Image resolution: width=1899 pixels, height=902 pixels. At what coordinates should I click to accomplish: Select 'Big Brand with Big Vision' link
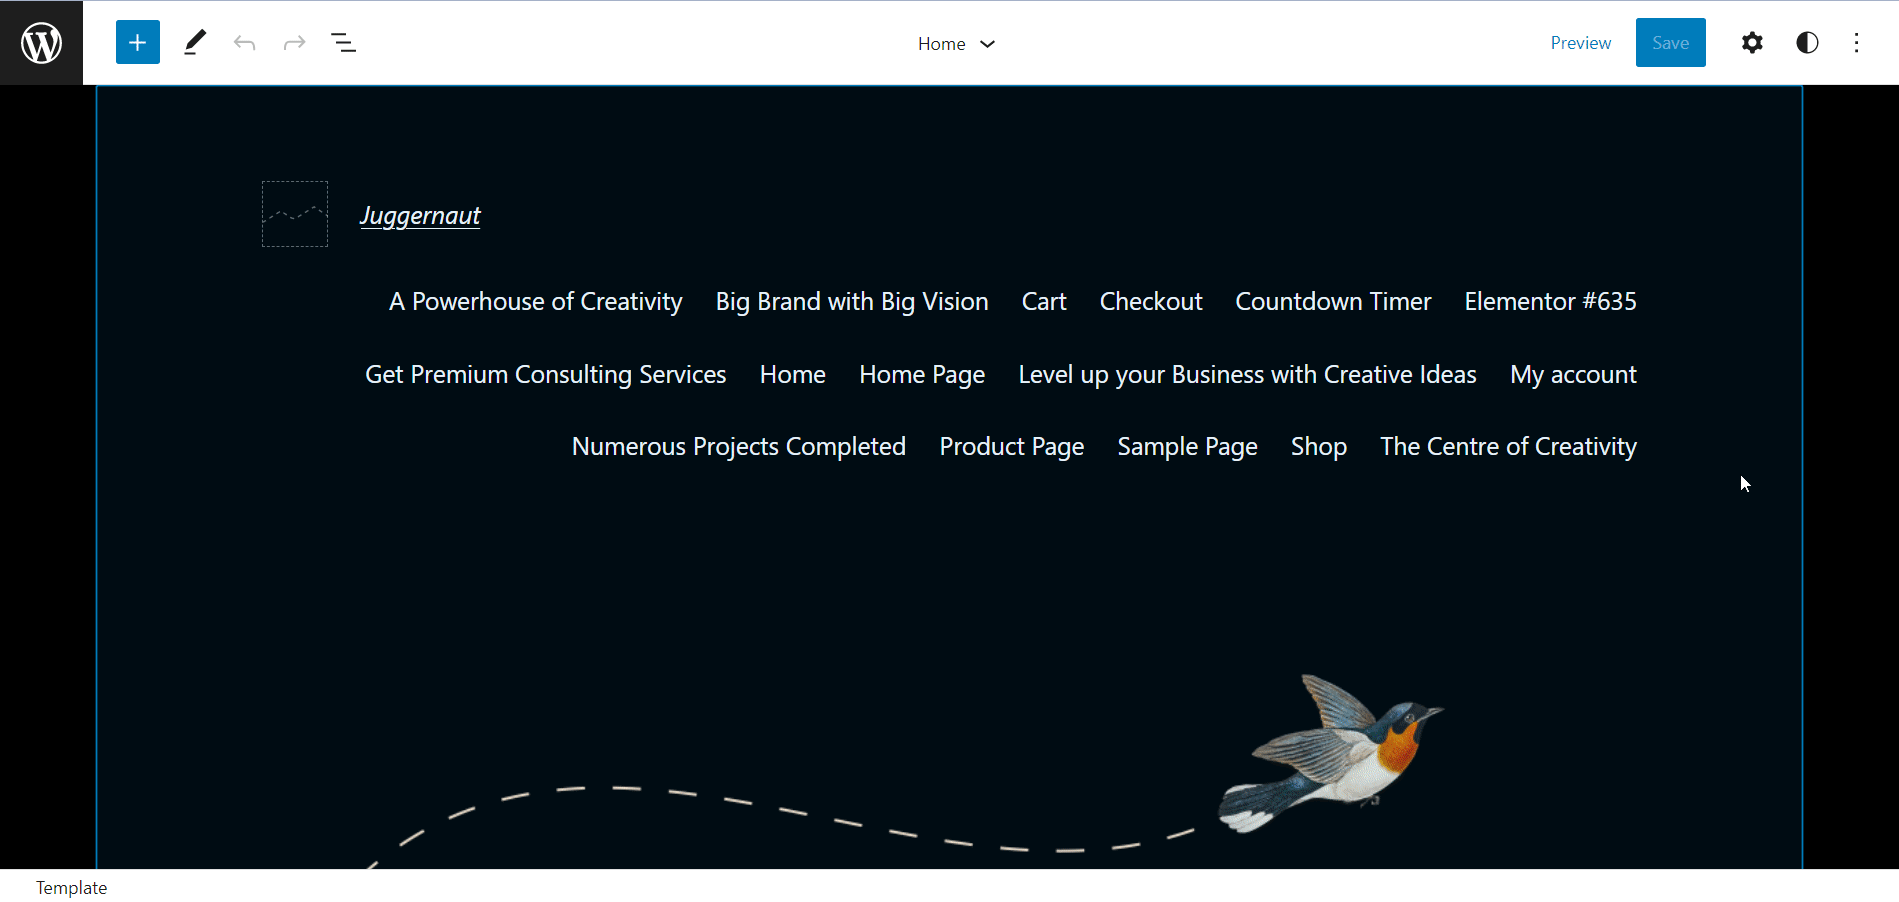[x=852, y=302]
